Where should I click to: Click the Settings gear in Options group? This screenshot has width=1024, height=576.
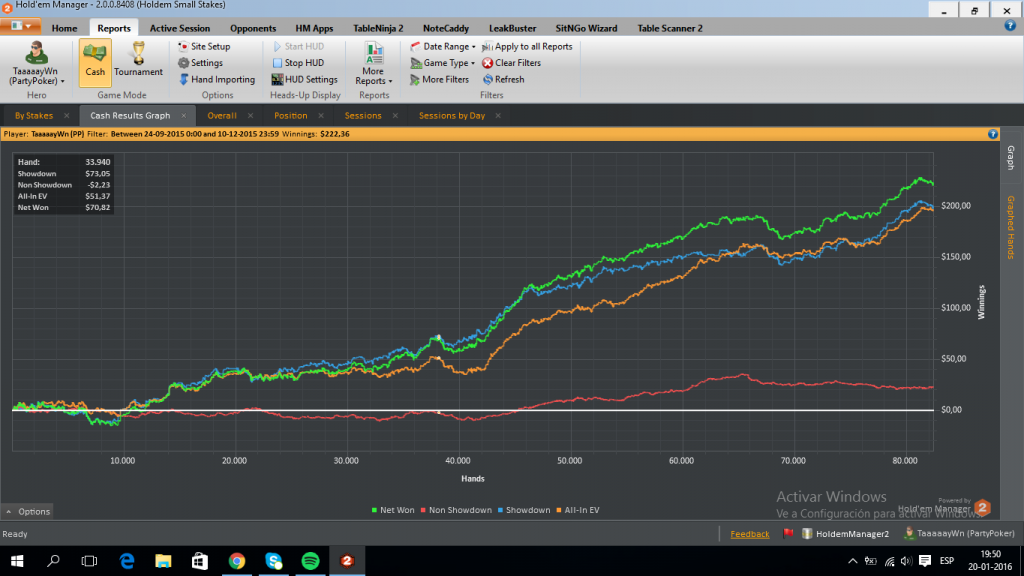click(x=206, y=62)
